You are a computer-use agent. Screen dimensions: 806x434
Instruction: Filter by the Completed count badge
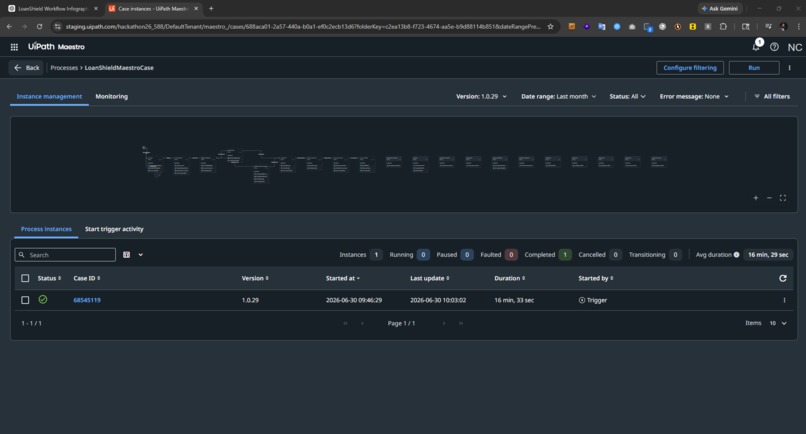click(x=565, y=255)
